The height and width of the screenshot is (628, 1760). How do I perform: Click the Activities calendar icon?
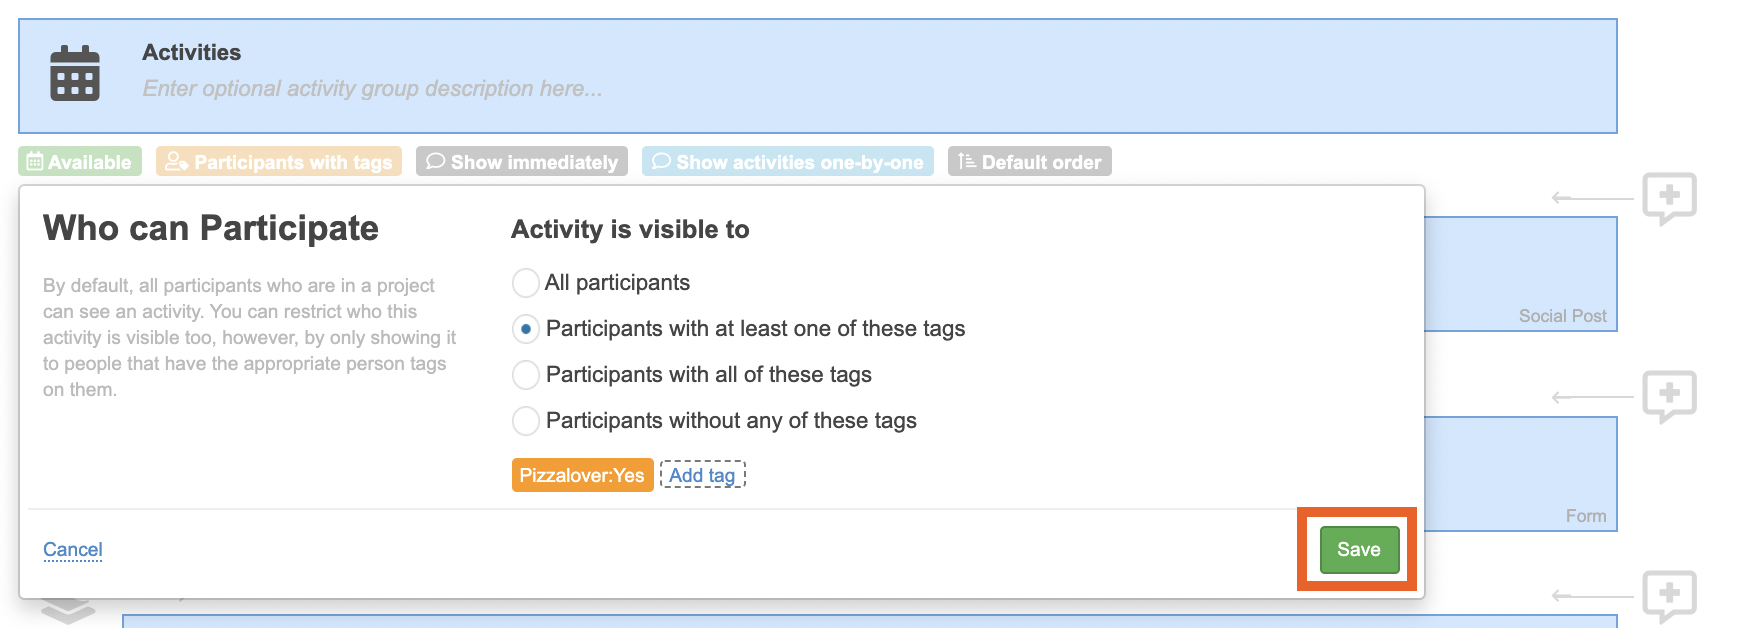pyautogui.click(x=75, y=74)
